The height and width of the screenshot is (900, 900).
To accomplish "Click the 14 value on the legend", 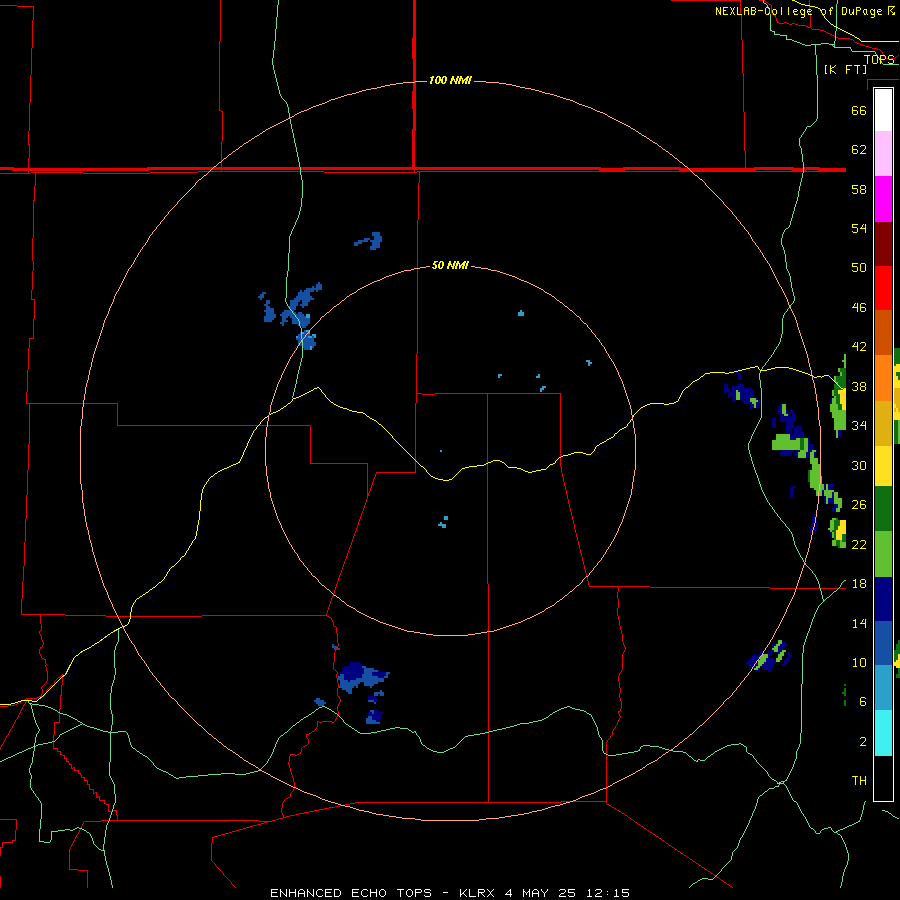I will point(859,623).
